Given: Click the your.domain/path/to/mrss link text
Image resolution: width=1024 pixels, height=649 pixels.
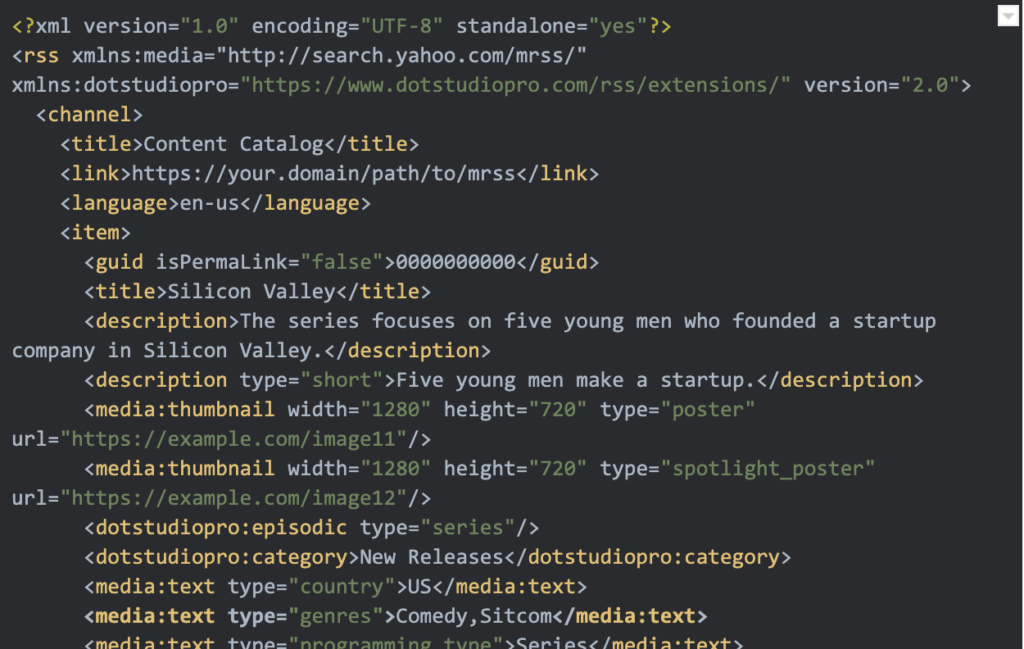Looking at the screenshot, I should click(323, 174).
